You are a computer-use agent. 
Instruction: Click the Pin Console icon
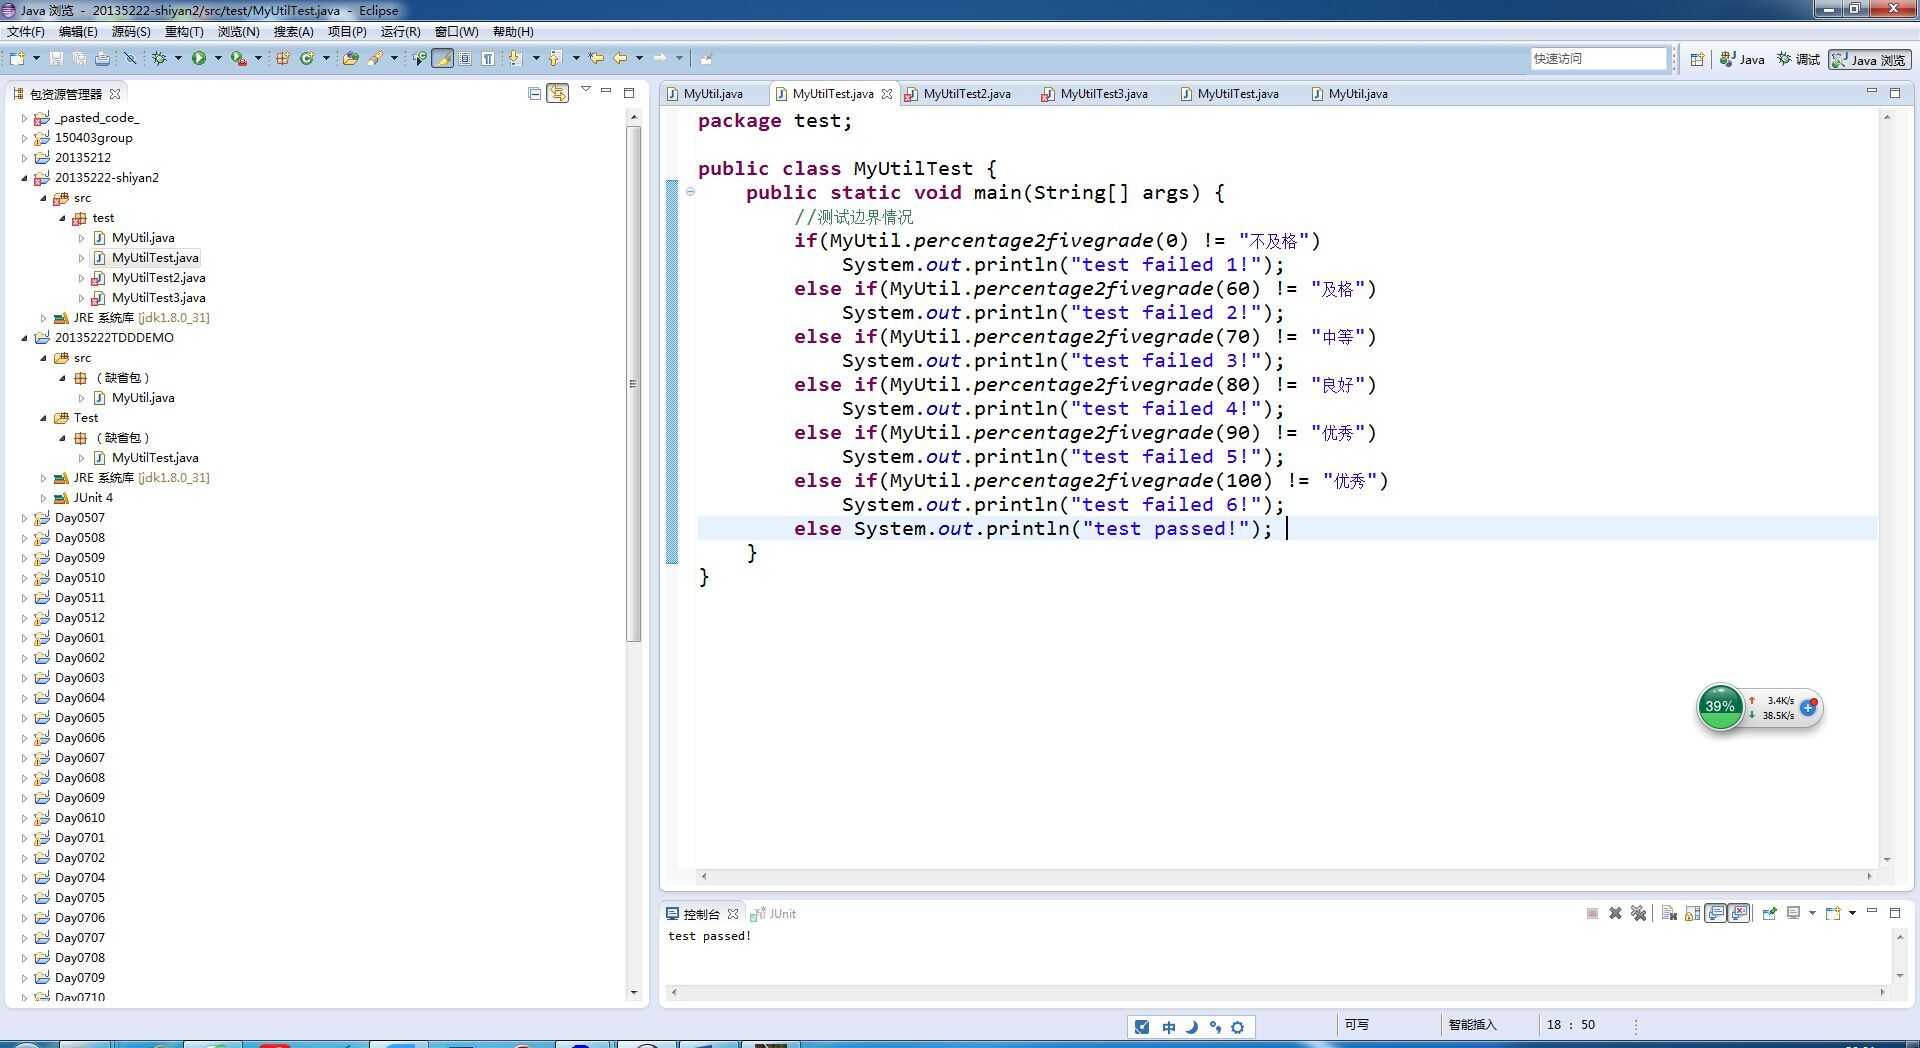[x=1769, y=913]
